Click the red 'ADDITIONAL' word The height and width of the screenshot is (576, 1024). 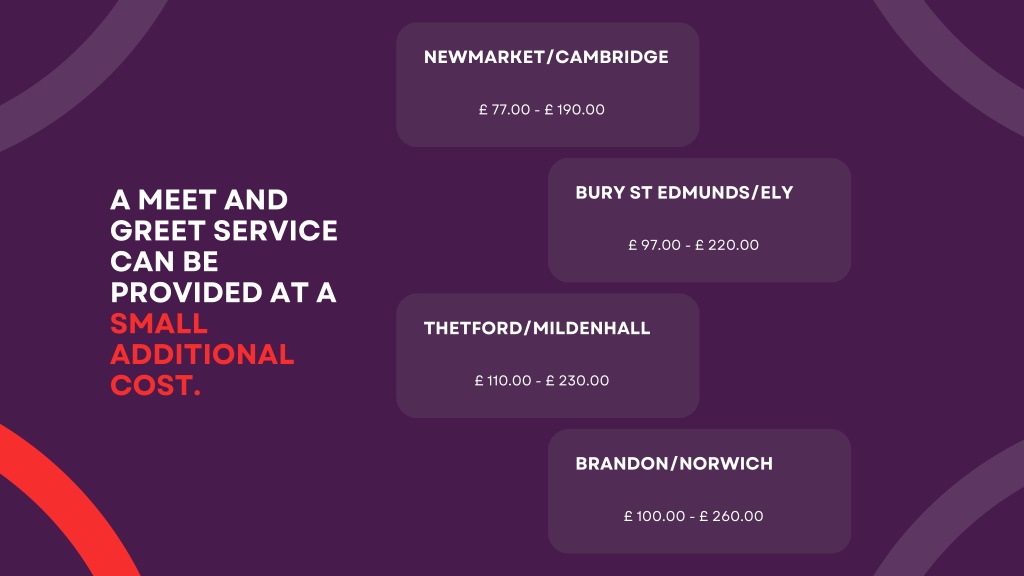202,354
